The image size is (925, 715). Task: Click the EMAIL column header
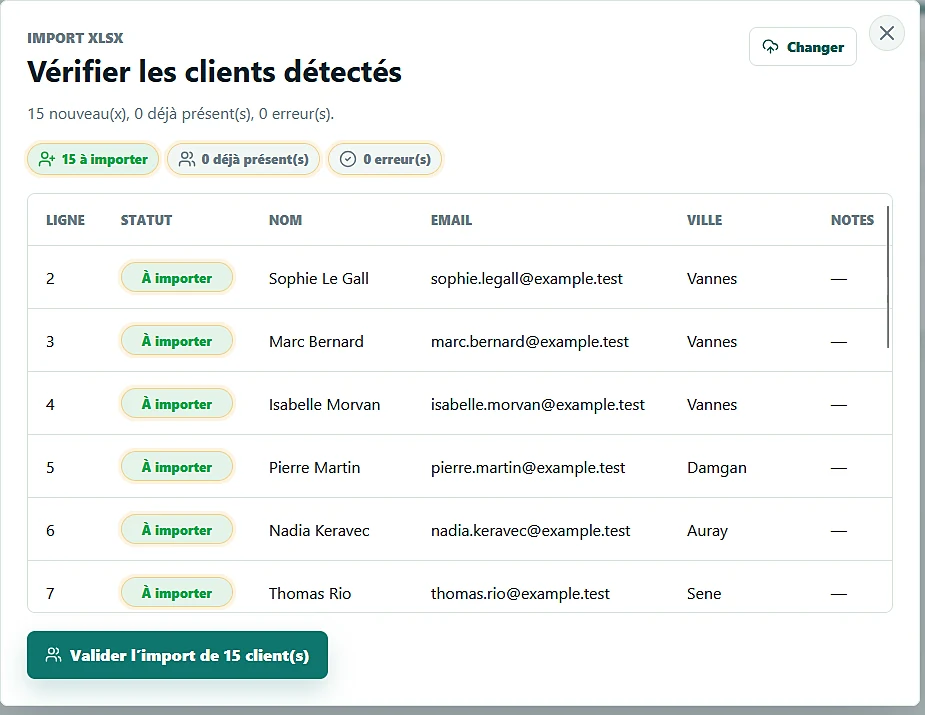point(451,220)
